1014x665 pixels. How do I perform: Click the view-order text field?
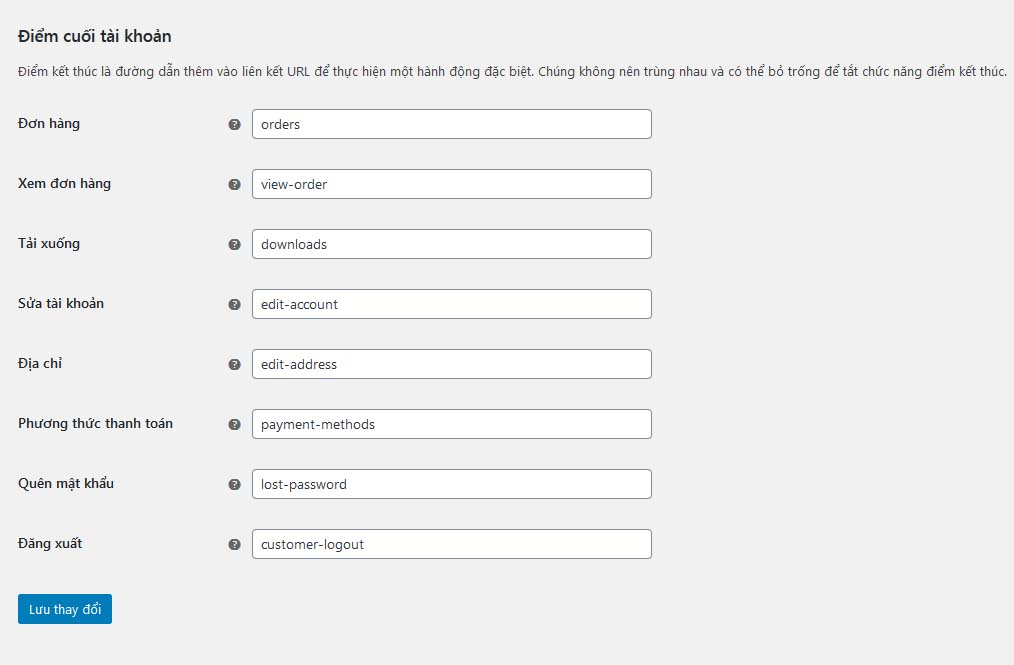point(451,184)
